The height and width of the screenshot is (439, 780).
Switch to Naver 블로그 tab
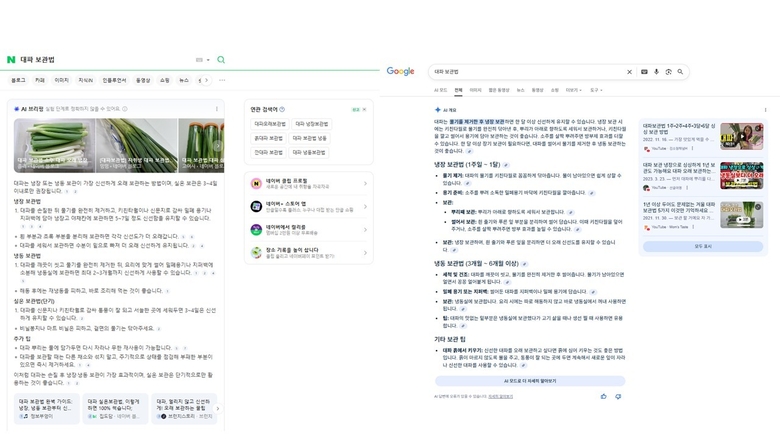(x=18, y=80)
